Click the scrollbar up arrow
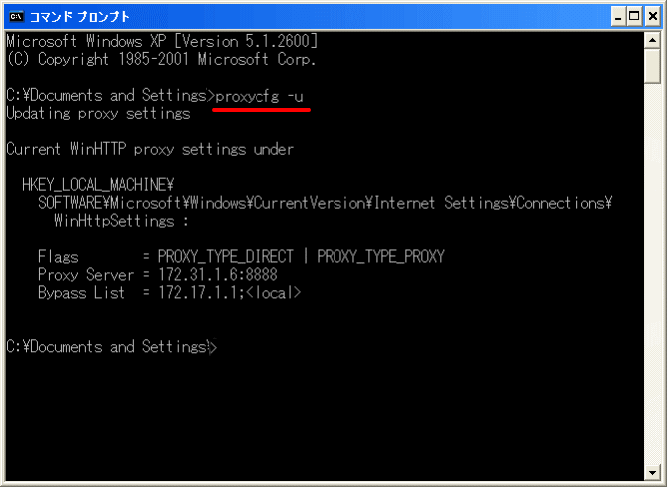Image resolution: width=668 pixels, height=488 pixels. pos(652,40)
